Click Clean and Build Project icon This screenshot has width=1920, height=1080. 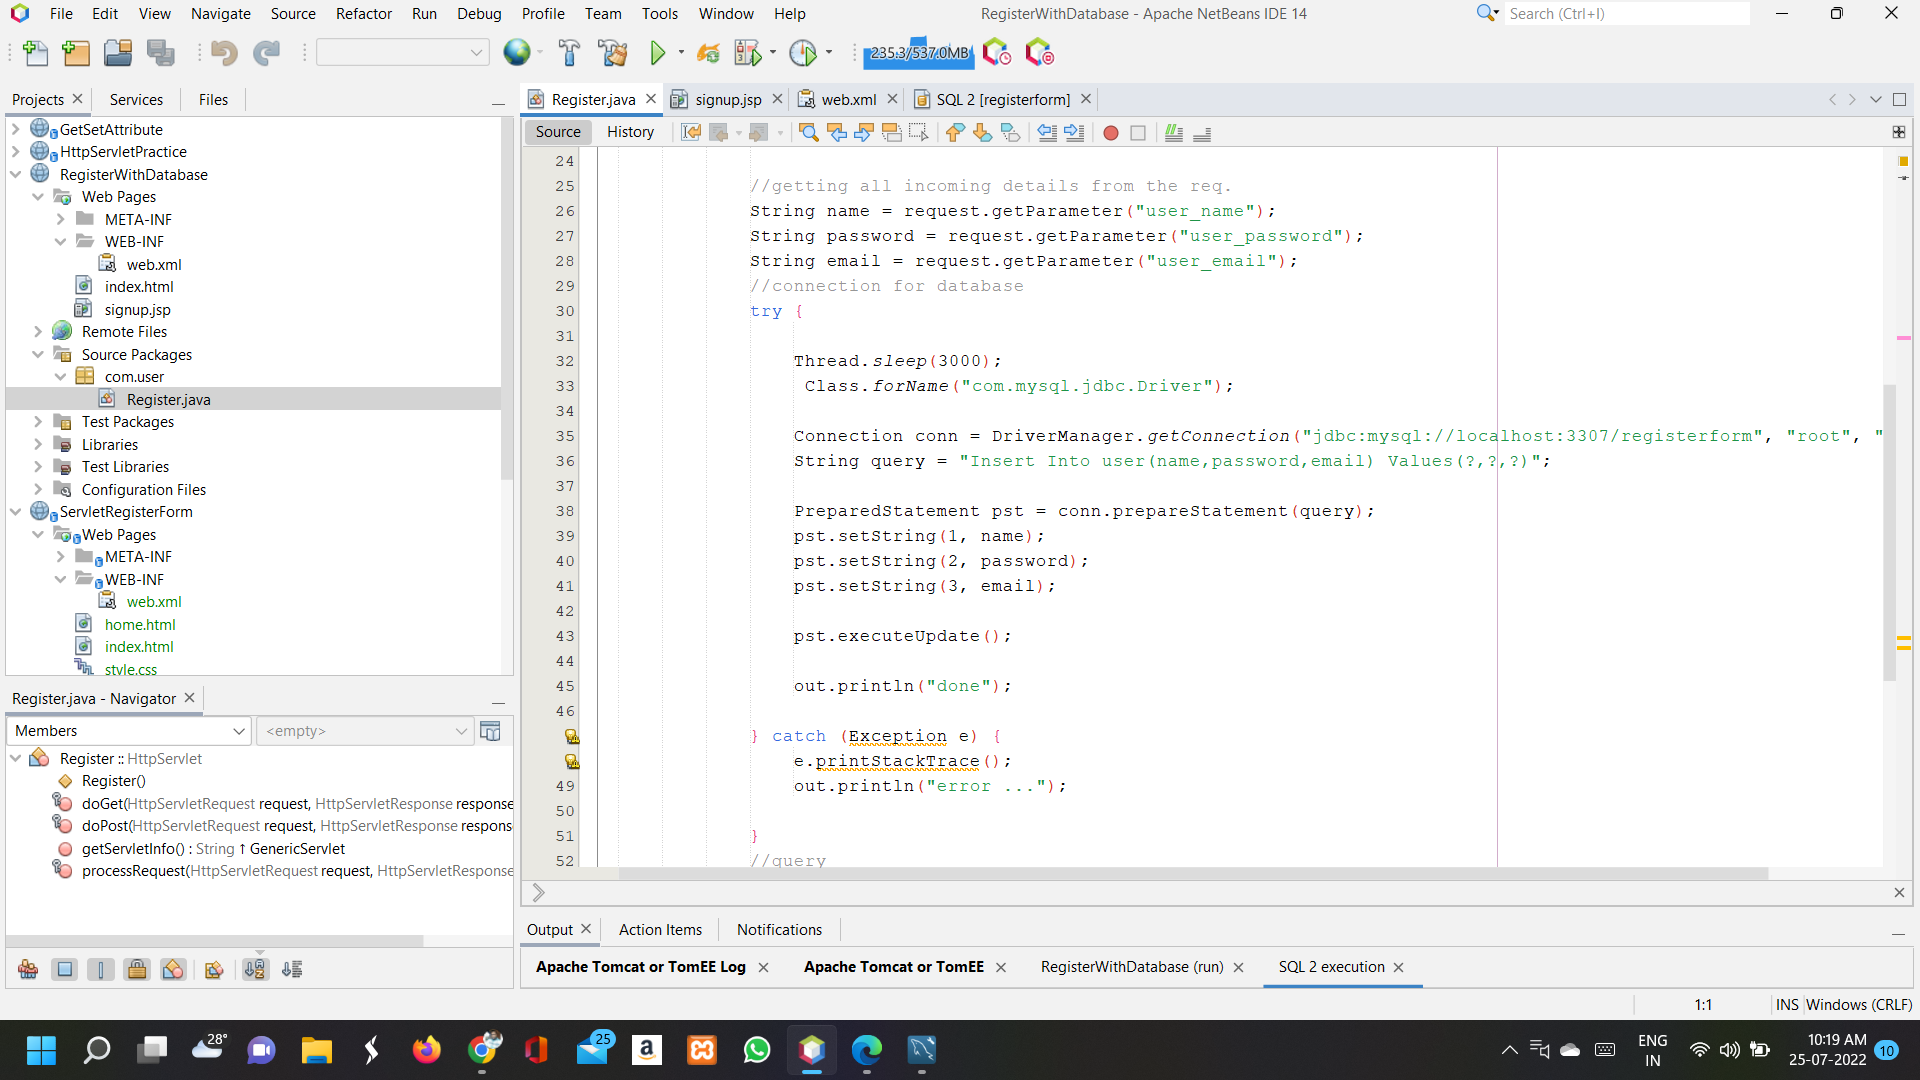click(x=613, y=53)
